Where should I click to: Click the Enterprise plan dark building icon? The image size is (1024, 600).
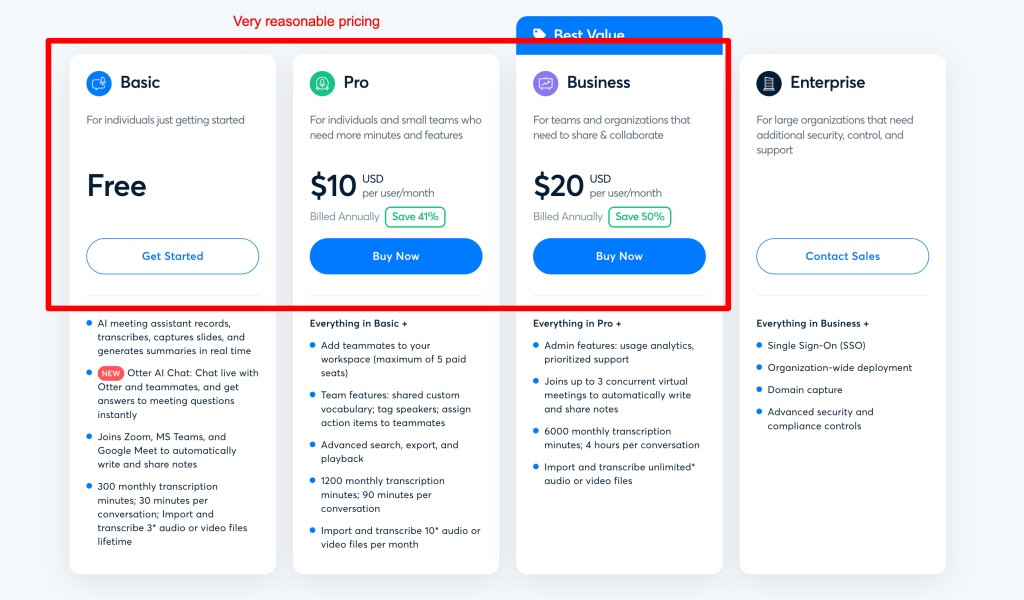pos(769,84)
